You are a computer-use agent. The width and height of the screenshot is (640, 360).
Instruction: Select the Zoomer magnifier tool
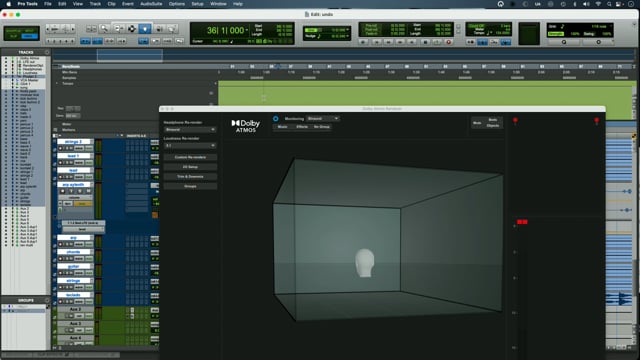[104, 29]
